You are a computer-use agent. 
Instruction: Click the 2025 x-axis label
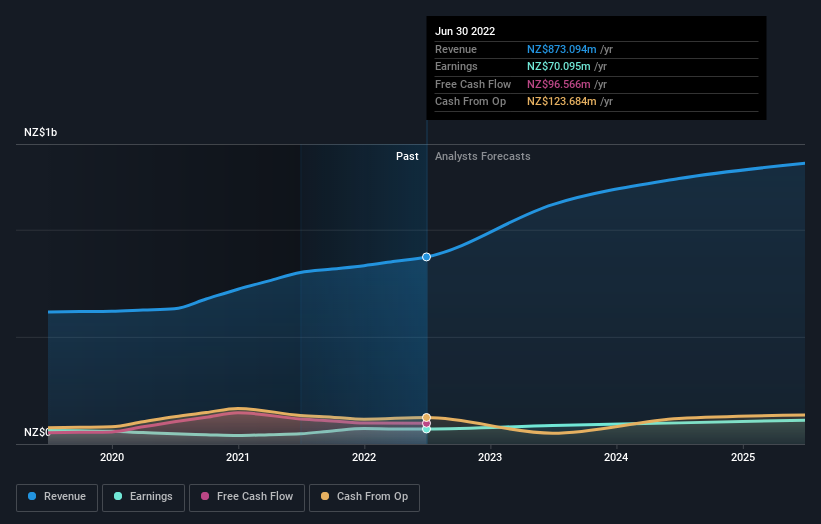pos(743,457)
